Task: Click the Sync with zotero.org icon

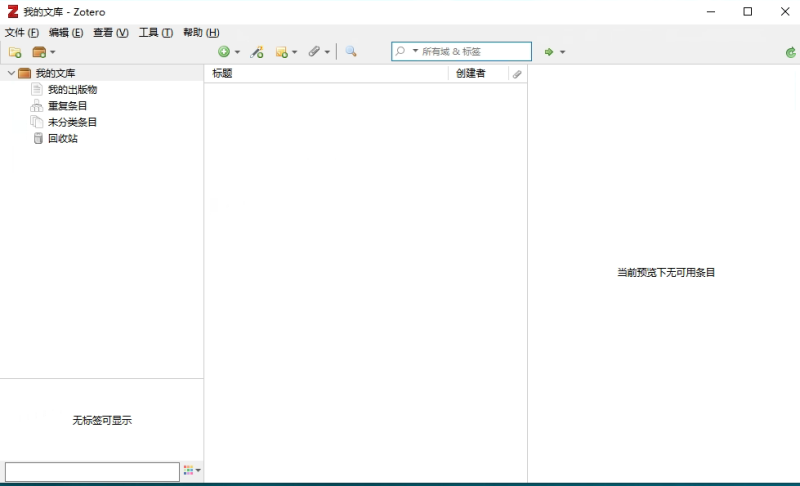Action: [x=790, y=52]
